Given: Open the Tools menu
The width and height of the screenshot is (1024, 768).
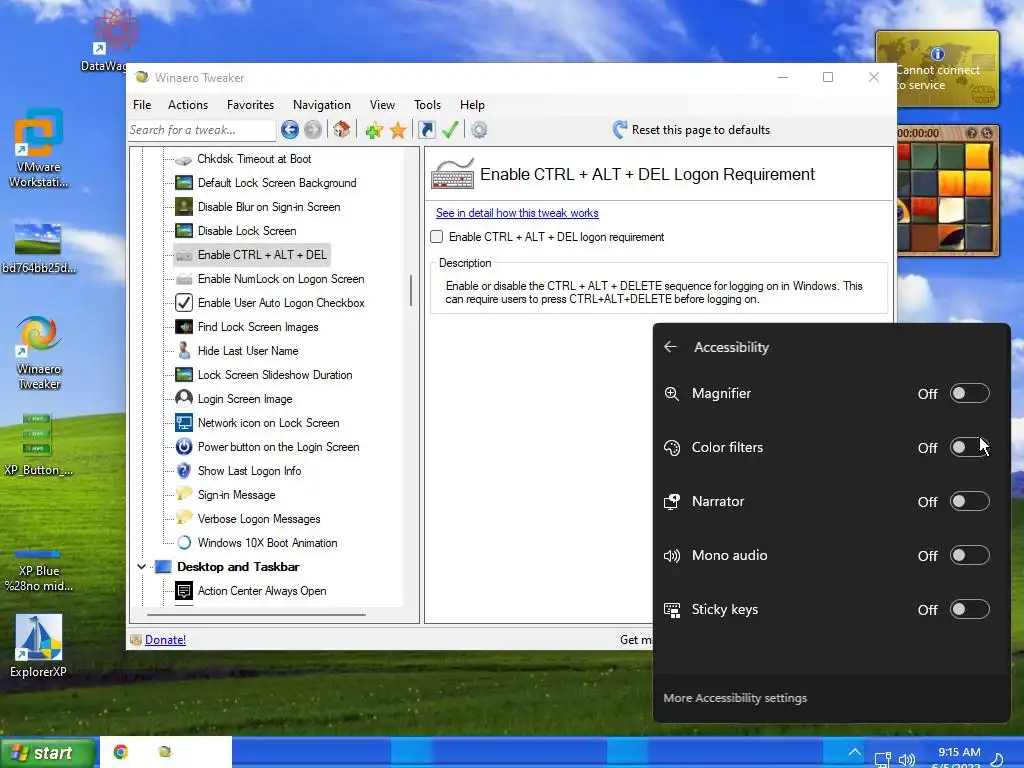Looking at the screenshot, I should [x=427, y=104].
